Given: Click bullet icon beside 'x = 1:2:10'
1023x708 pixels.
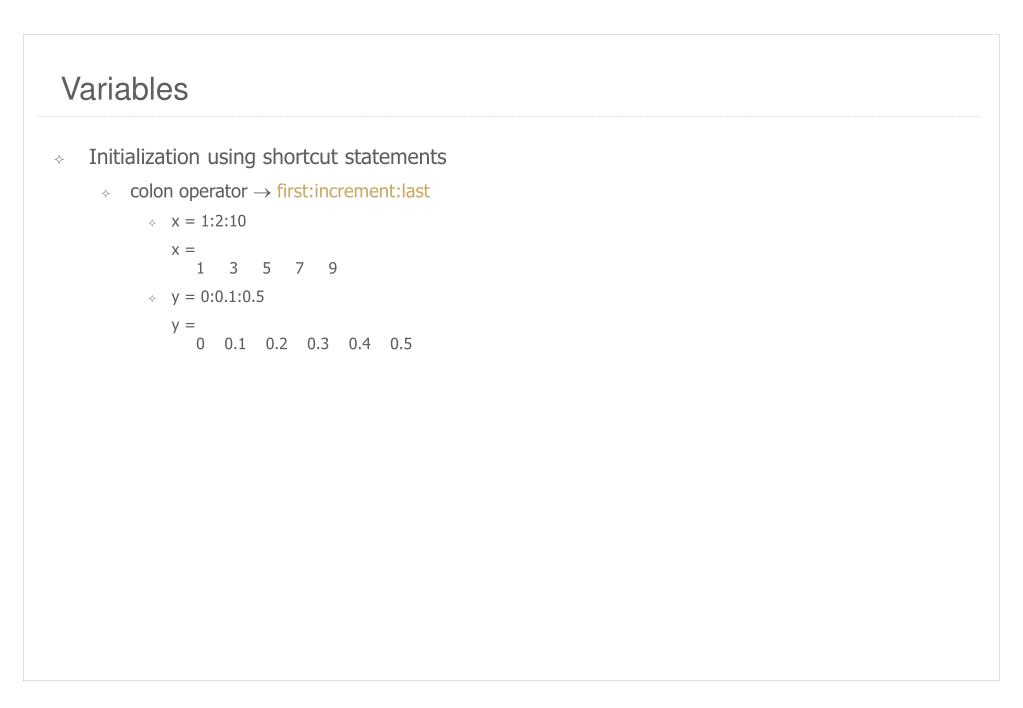Looking at the screenshot, I should pos(152,223).
